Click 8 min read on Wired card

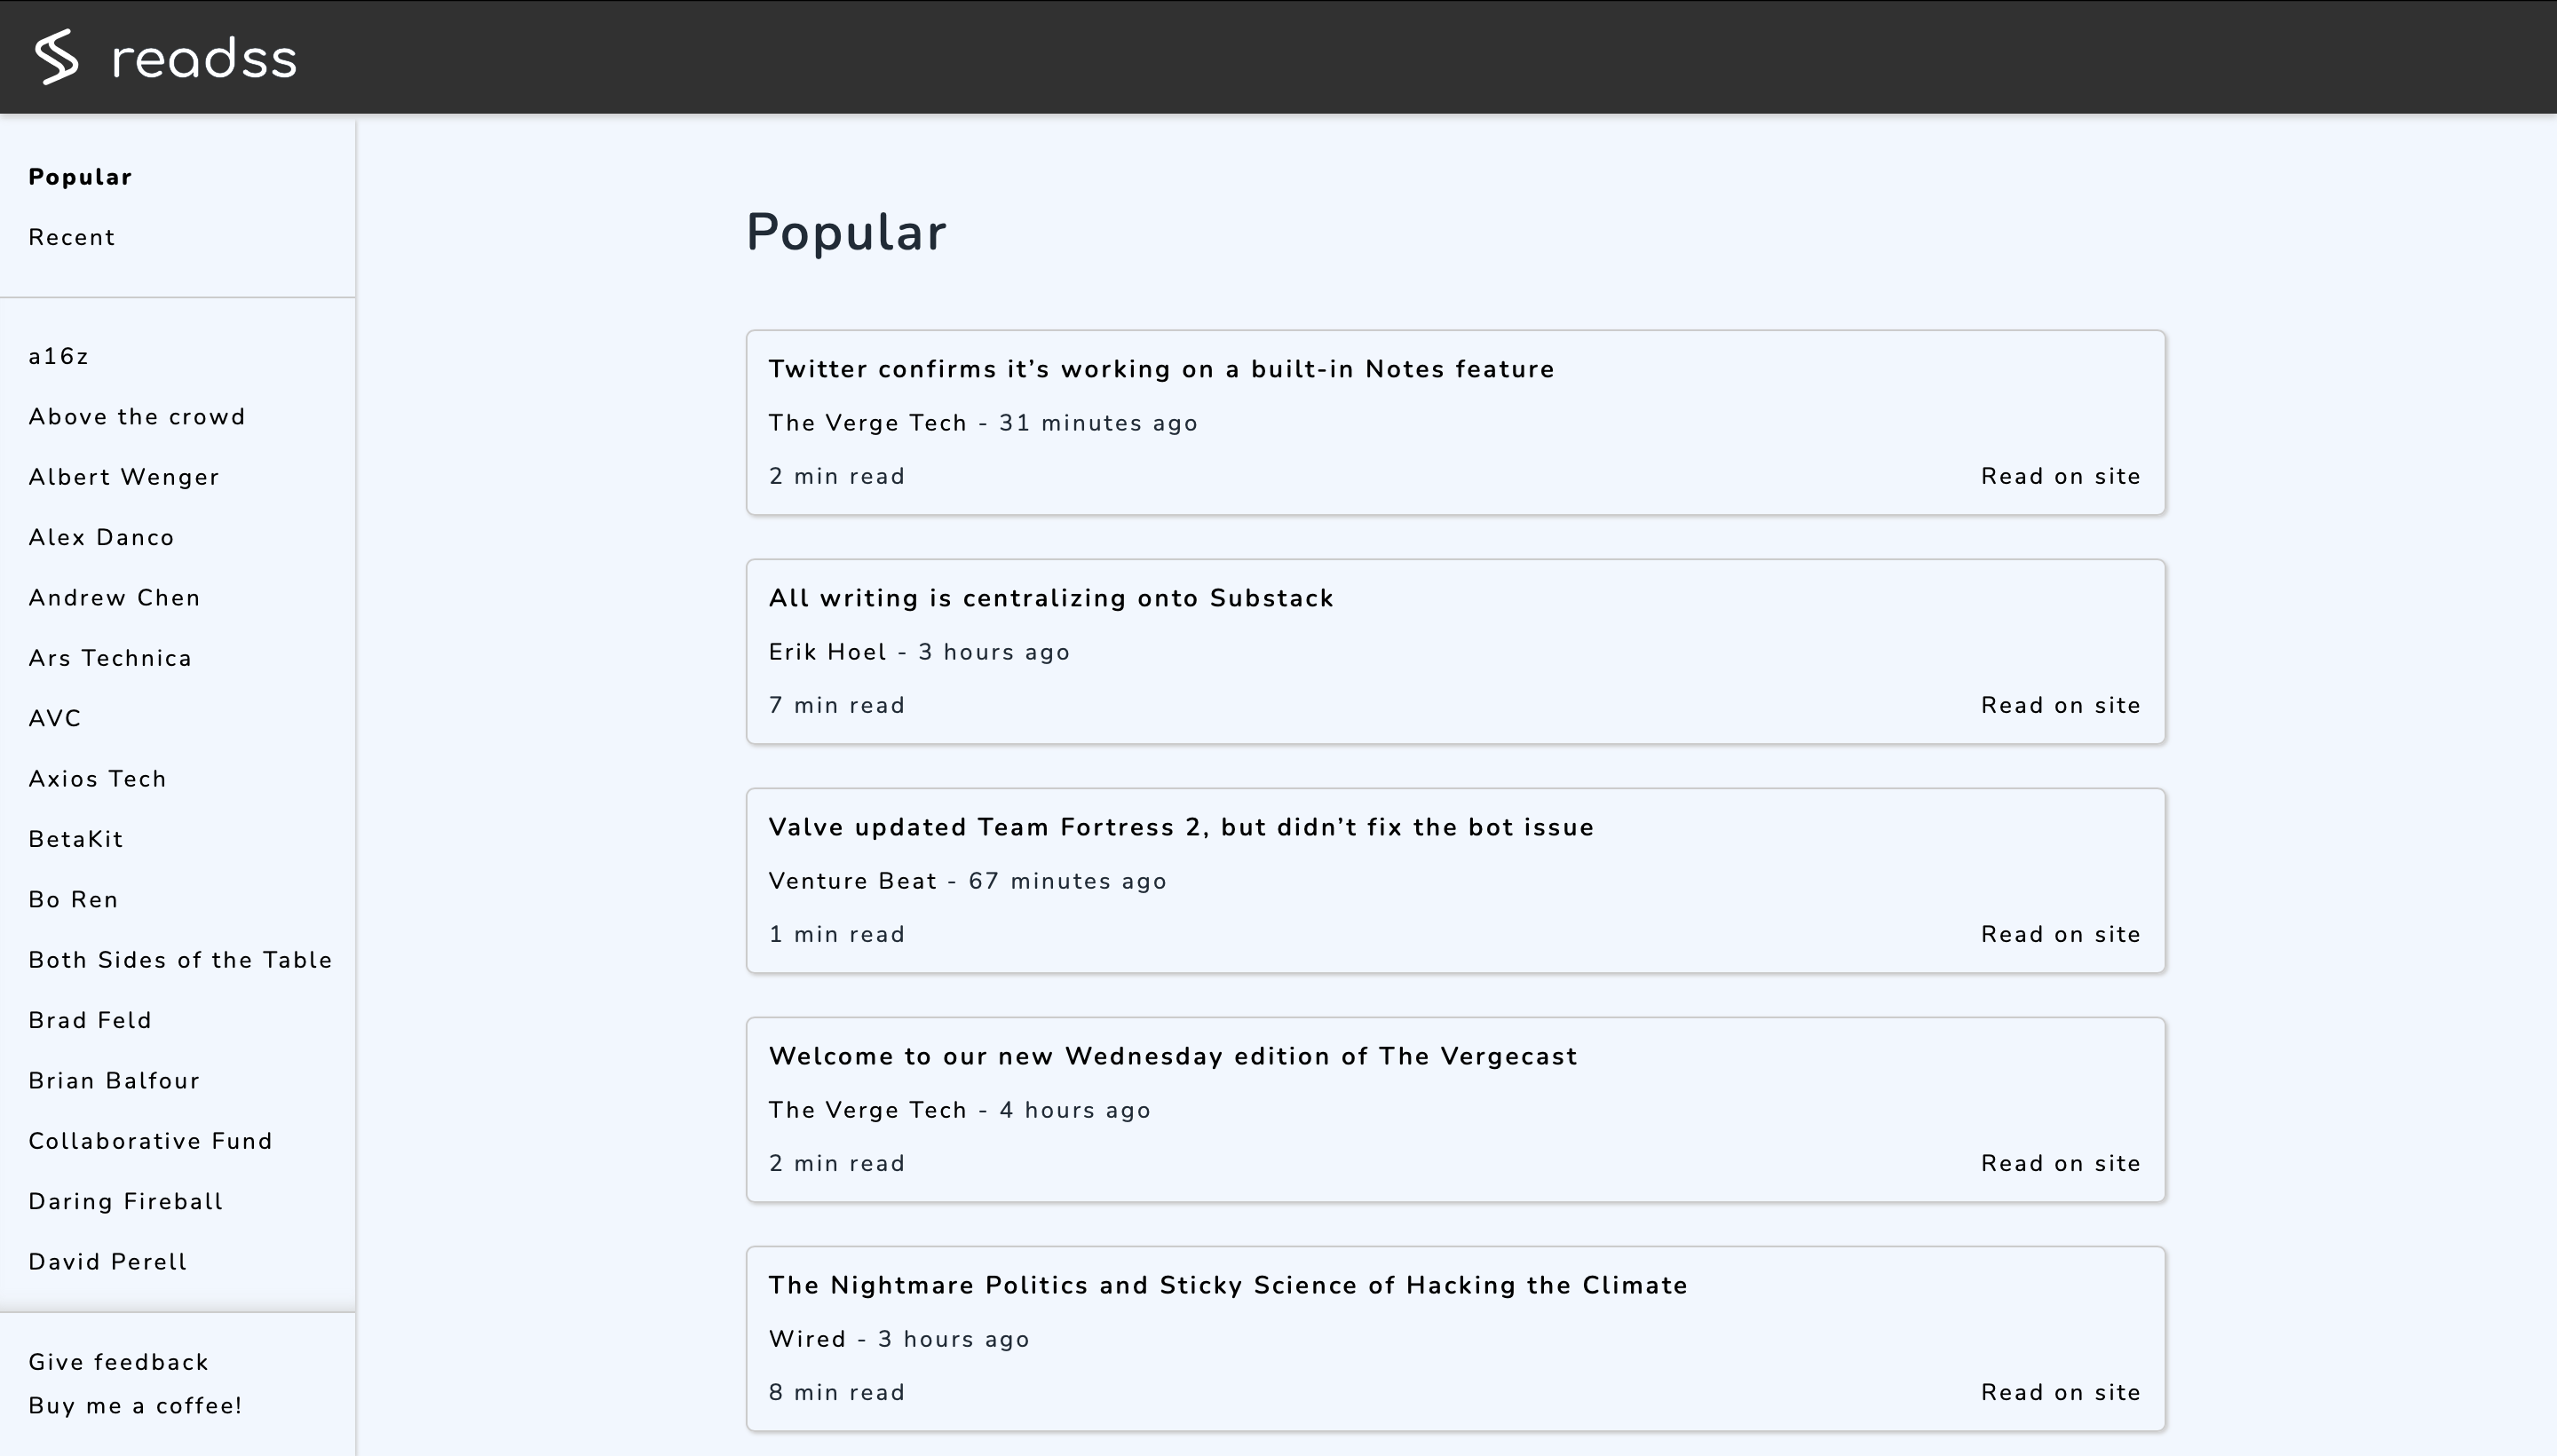[836, 1392]
